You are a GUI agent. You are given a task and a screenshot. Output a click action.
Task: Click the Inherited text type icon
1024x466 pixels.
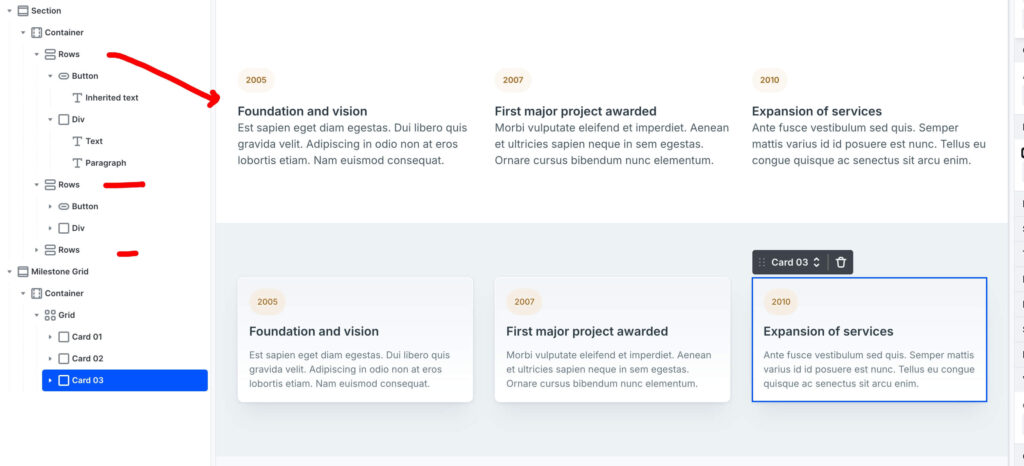(x=77, y=98)
